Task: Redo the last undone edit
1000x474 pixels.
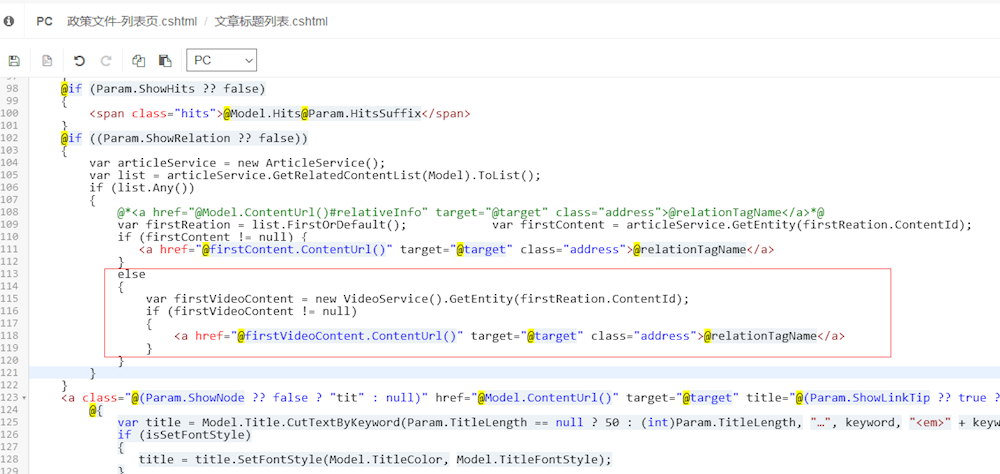Action: pos(106,61)
